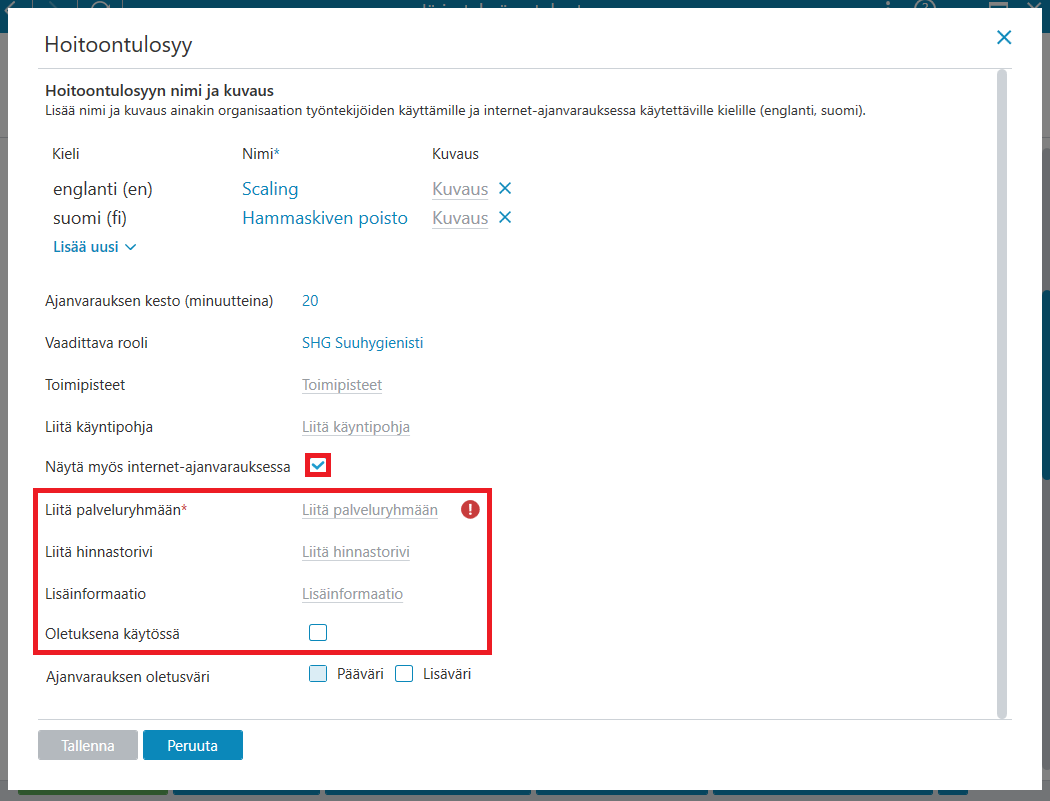Open the Liitä käyntipohja field
The image size is (1050, 801).
(356, 427)
